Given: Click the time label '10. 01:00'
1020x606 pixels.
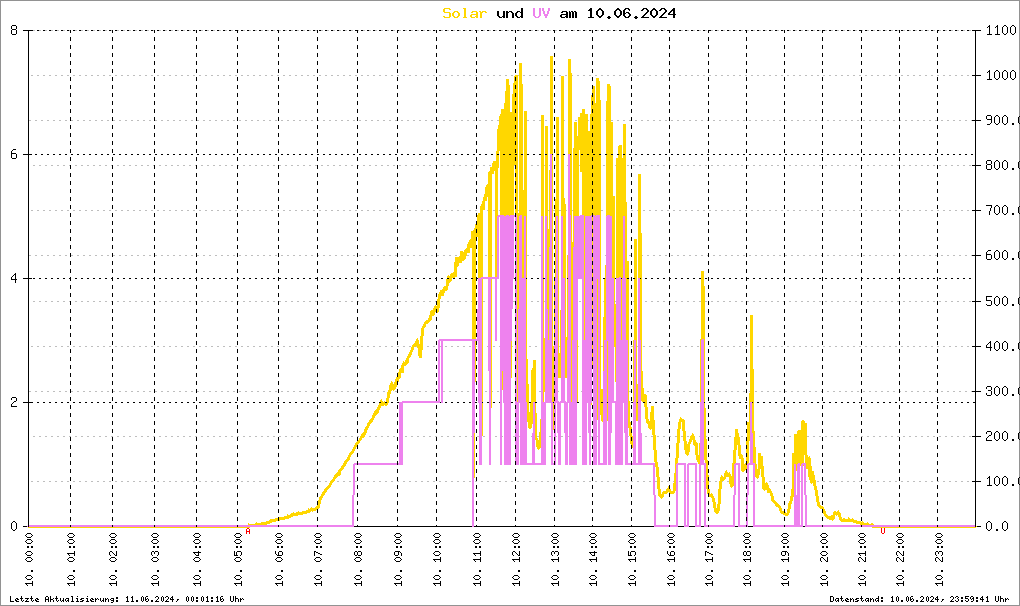Looking at the screenshot, I should 71,559.
